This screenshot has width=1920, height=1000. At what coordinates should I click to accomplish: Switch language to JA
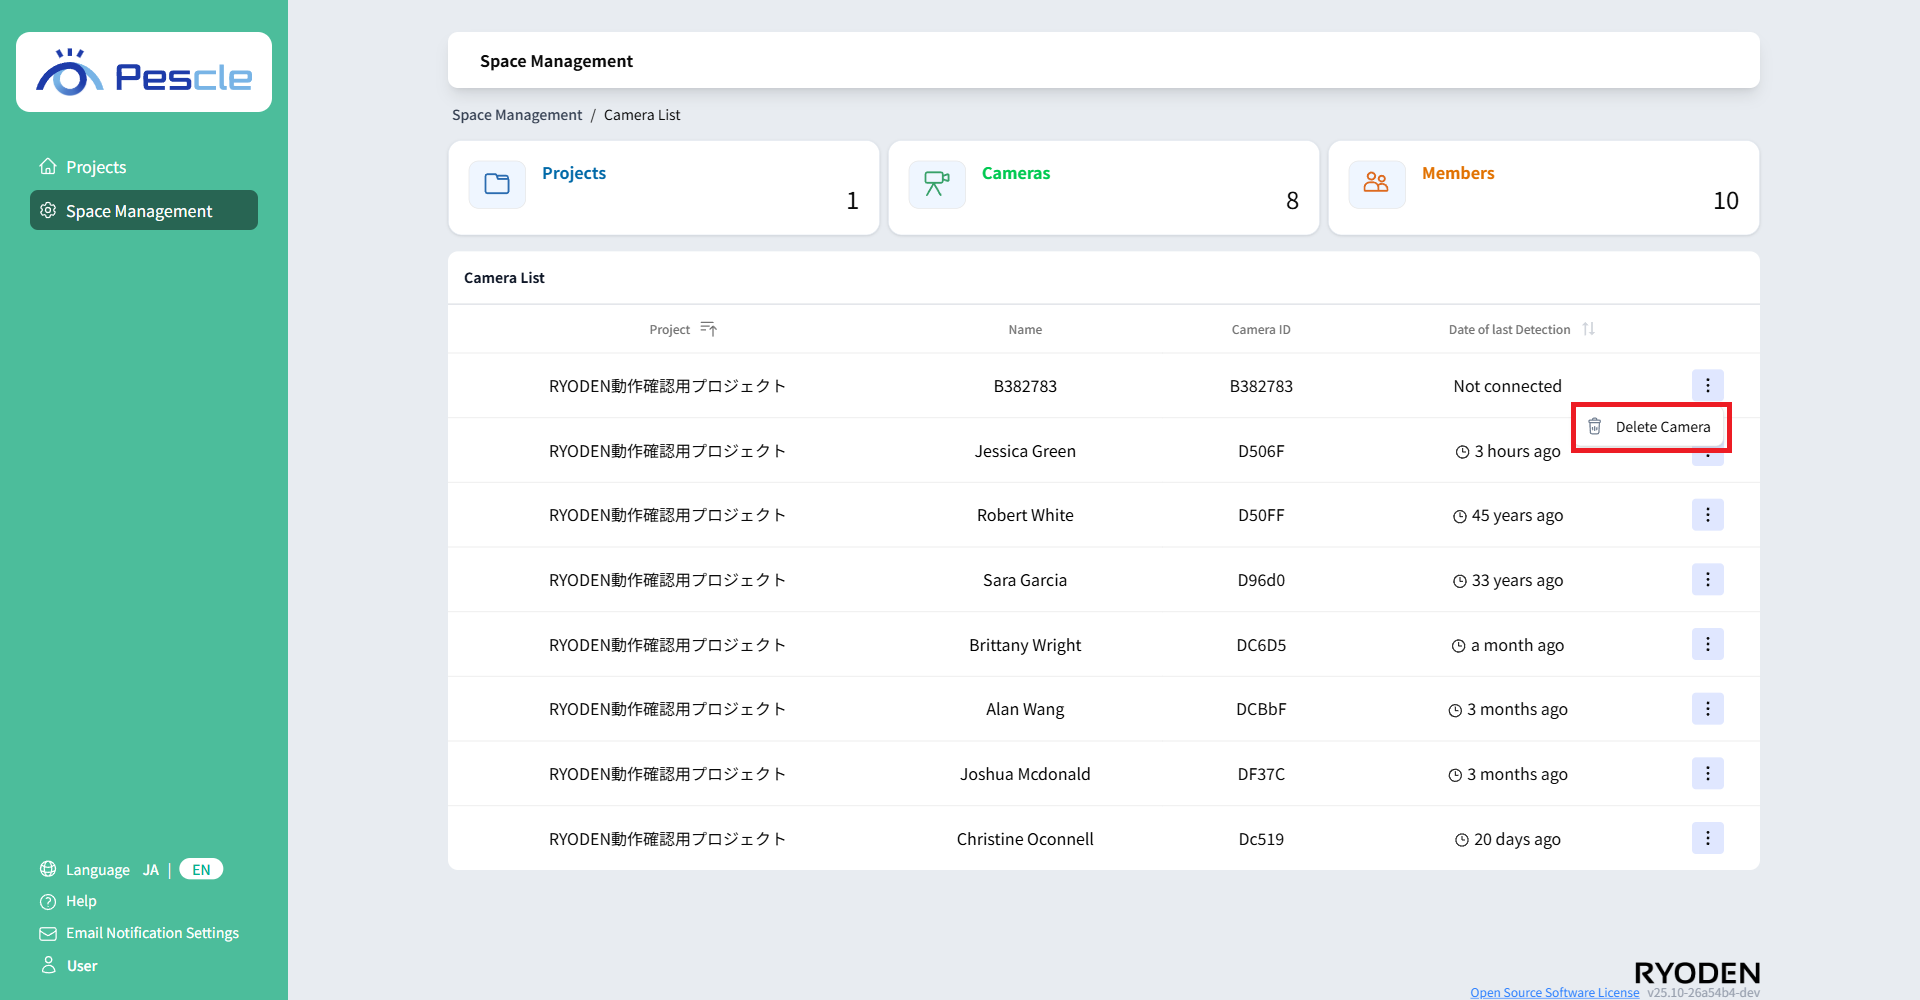point(151,870)
